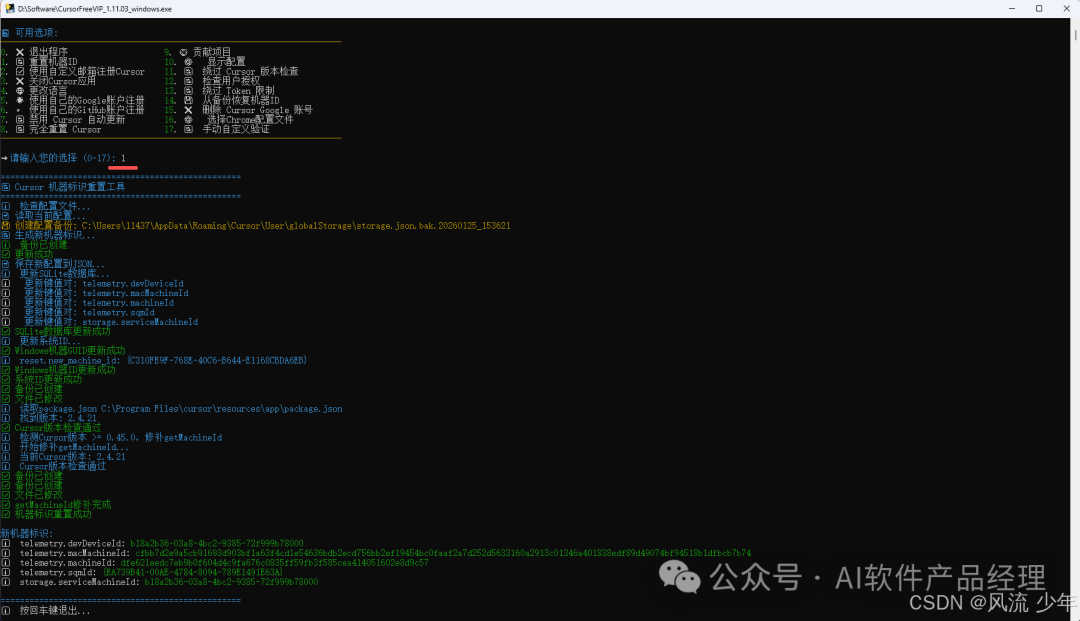
Task: Click the save icon for 从备份恢复机器ID
Action: 188,100
